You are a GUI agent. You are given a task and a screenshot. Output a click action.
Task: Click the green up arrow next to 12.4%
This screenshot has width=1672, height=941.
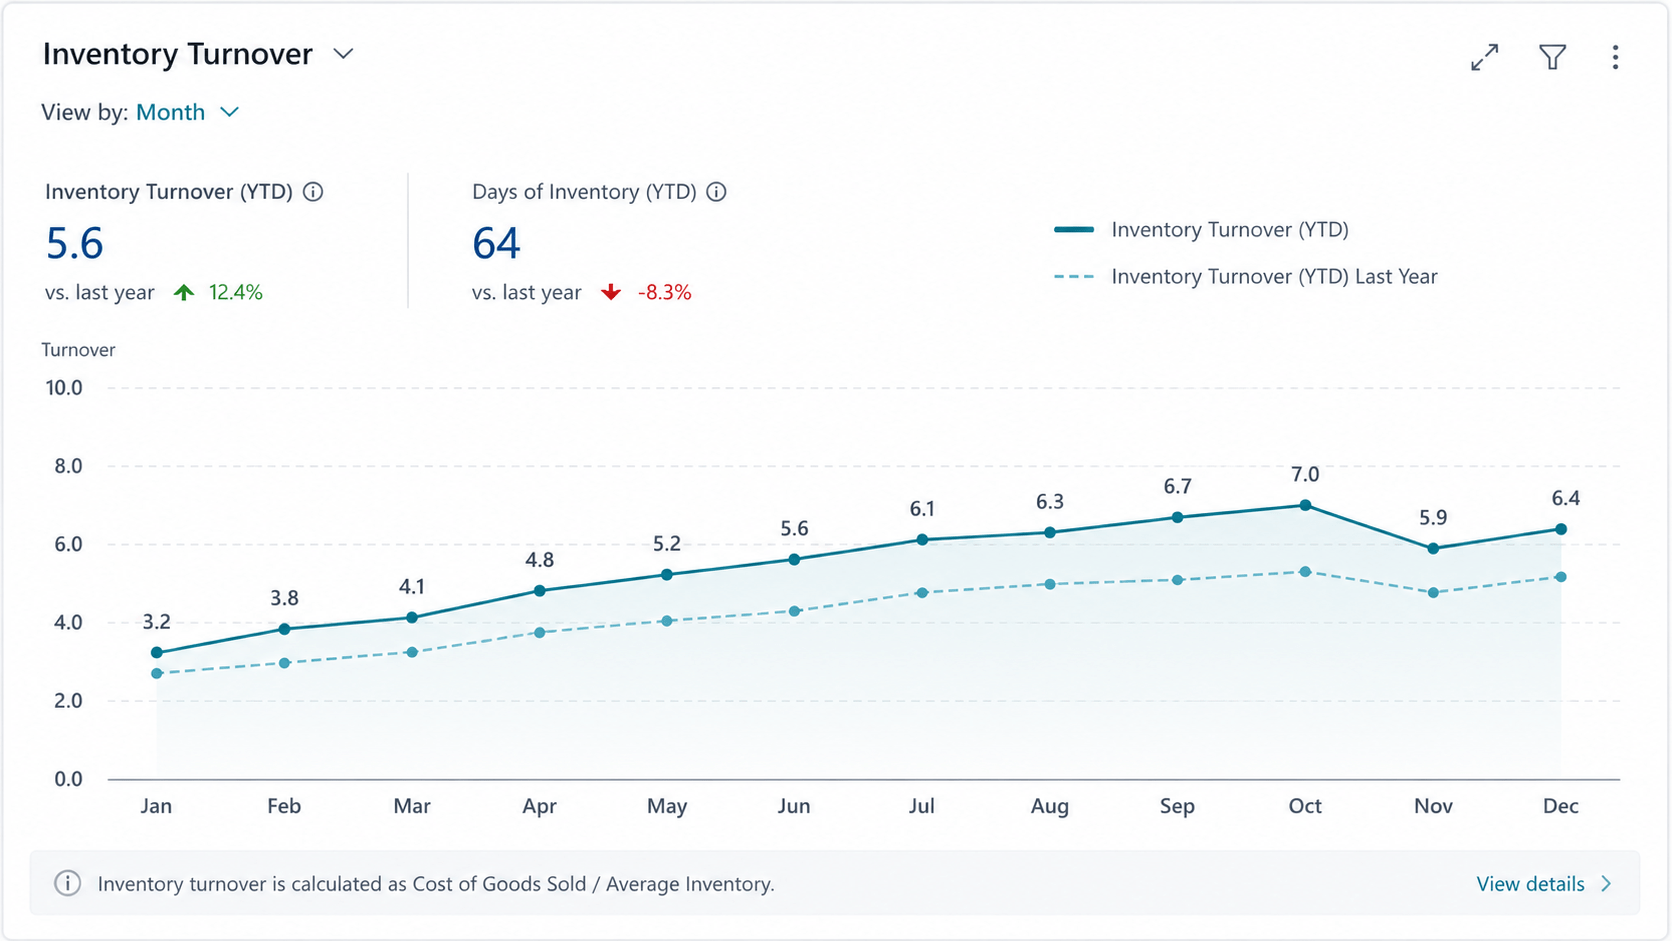(x=184, y=292)
